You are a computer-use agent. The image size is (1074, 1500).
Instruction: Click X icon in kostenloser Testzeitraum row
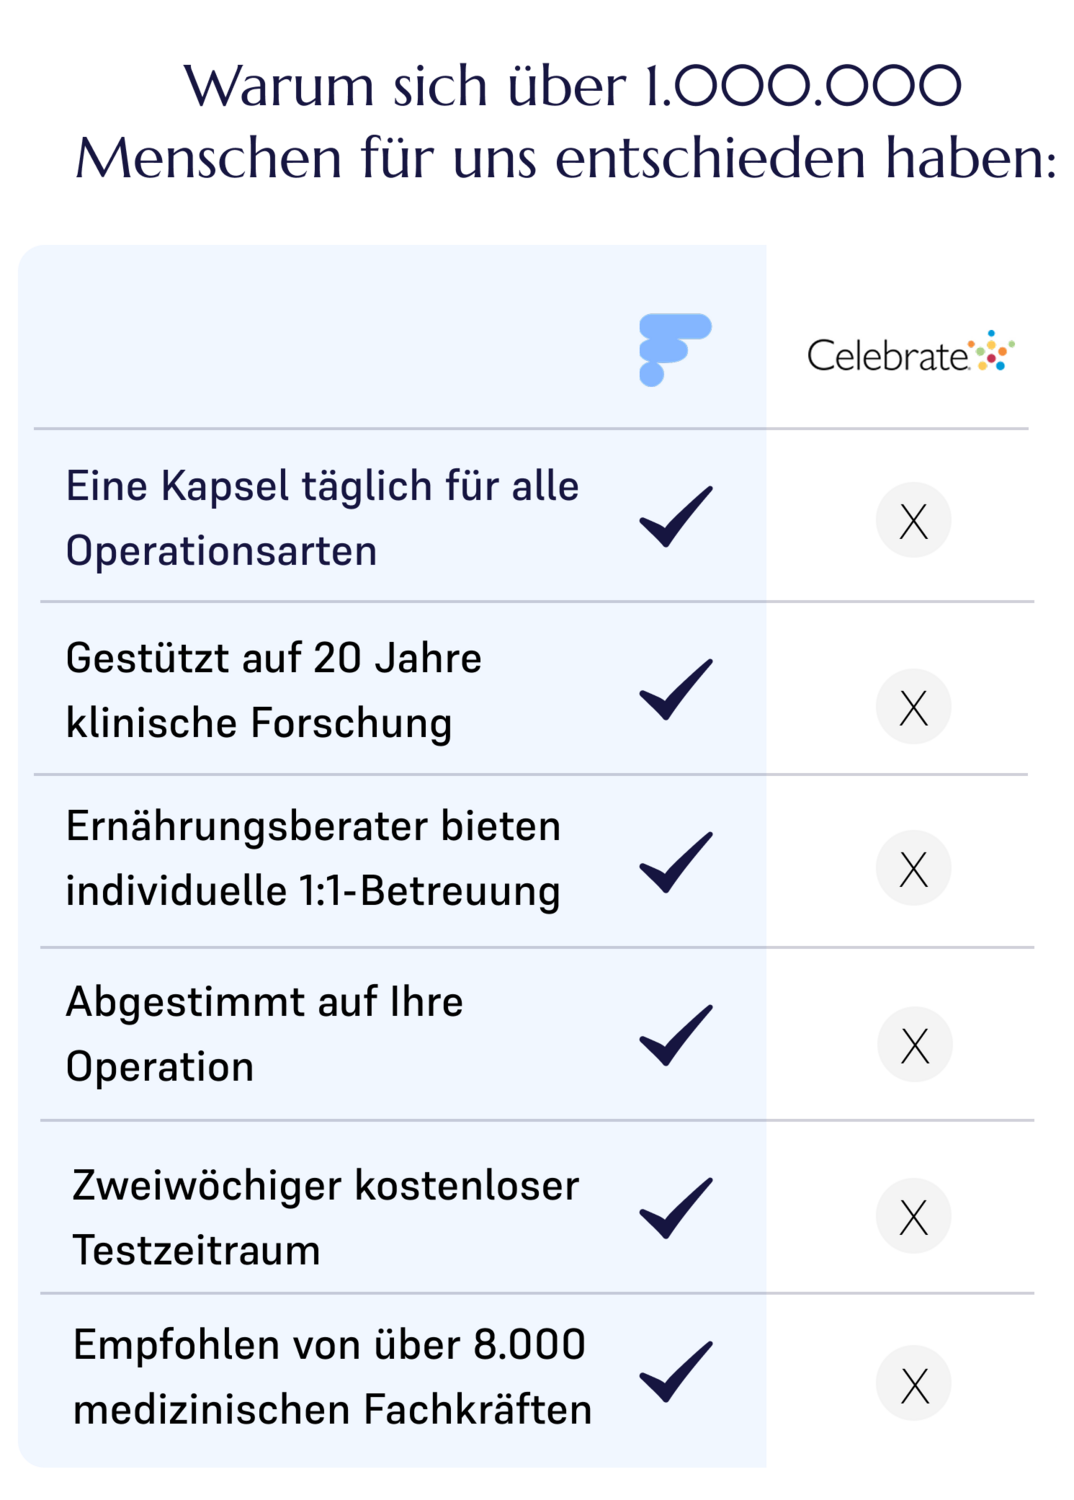point(913,1217)
